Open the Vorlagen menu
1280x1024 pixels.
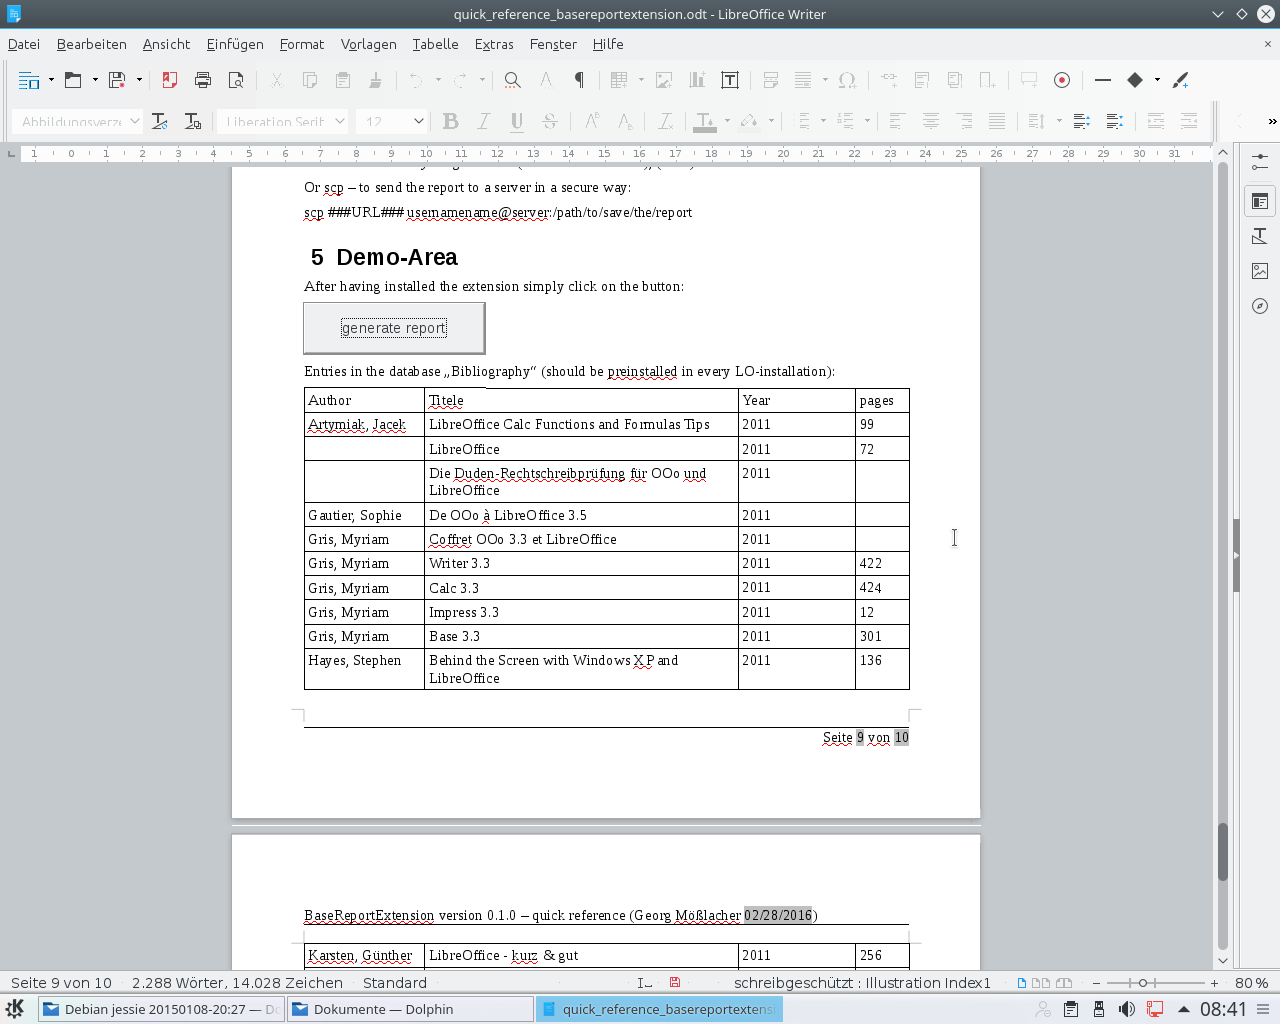pos(369,44)
